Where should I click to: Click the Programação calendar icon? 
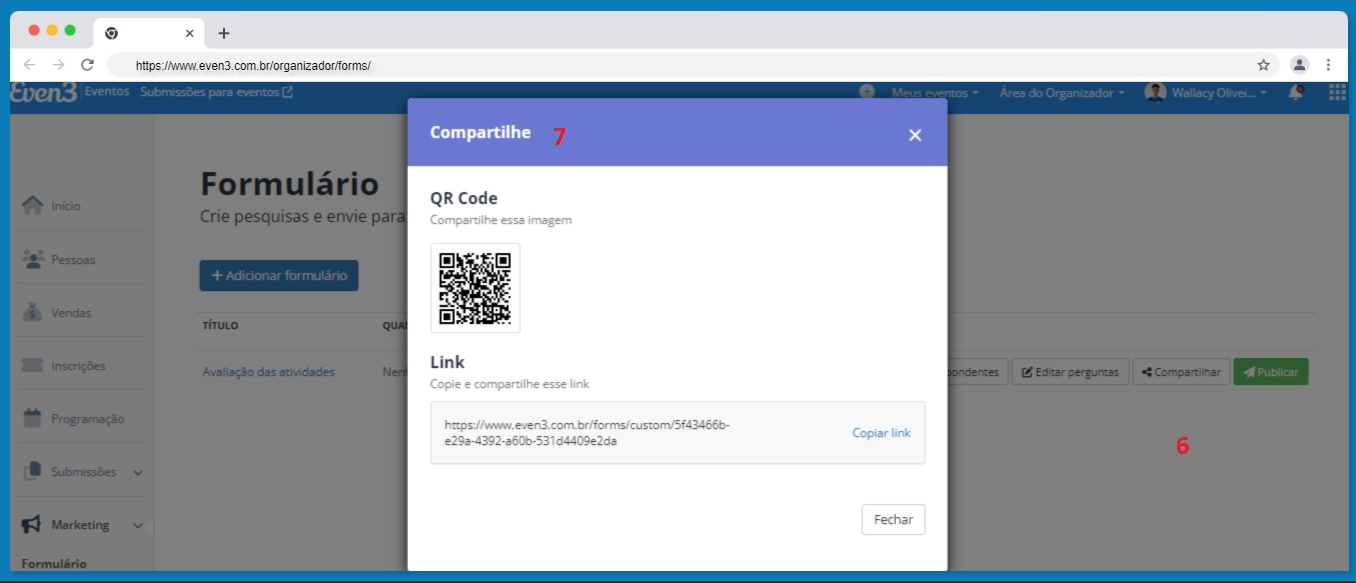tap(33, 418)
